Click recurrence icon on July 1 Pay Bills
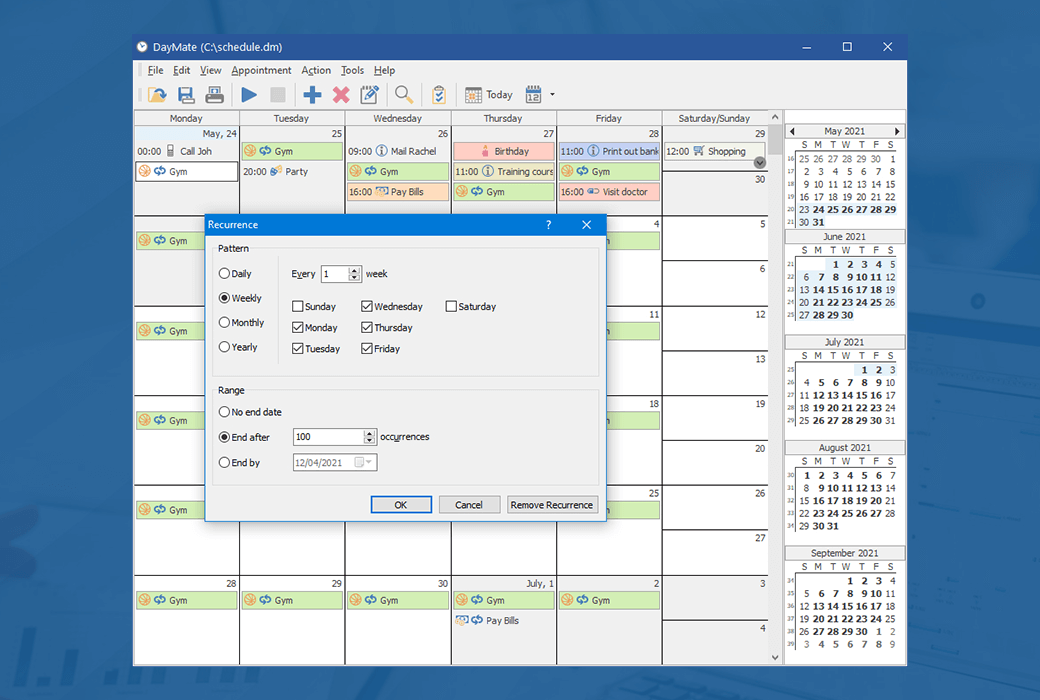 click(477, 620)
